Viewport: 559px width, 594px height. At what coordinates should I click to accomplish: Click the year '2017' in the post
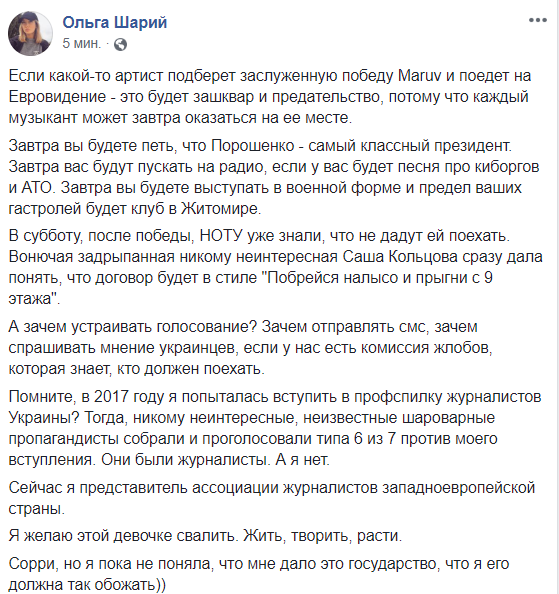110,397
